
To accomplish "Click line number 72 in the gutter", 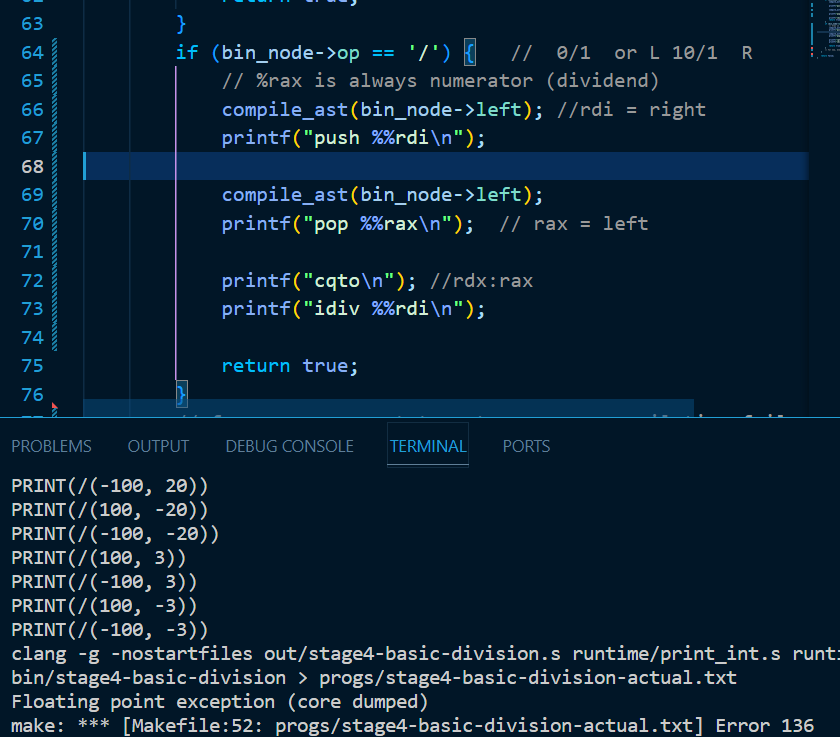I will 32,280.
